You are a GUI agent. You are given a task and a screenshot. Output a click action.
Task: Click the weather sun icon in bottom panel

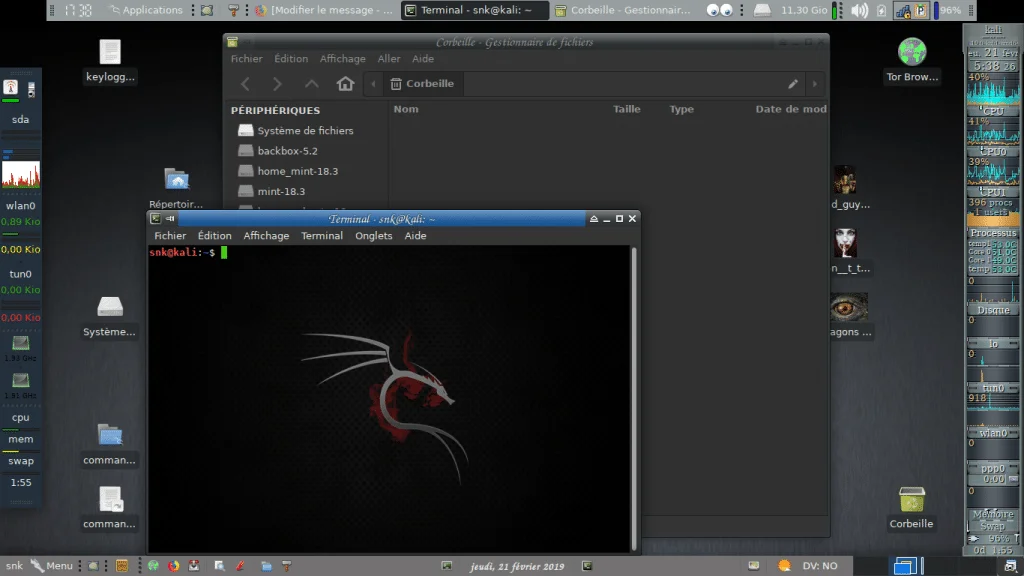pos(784,566)
